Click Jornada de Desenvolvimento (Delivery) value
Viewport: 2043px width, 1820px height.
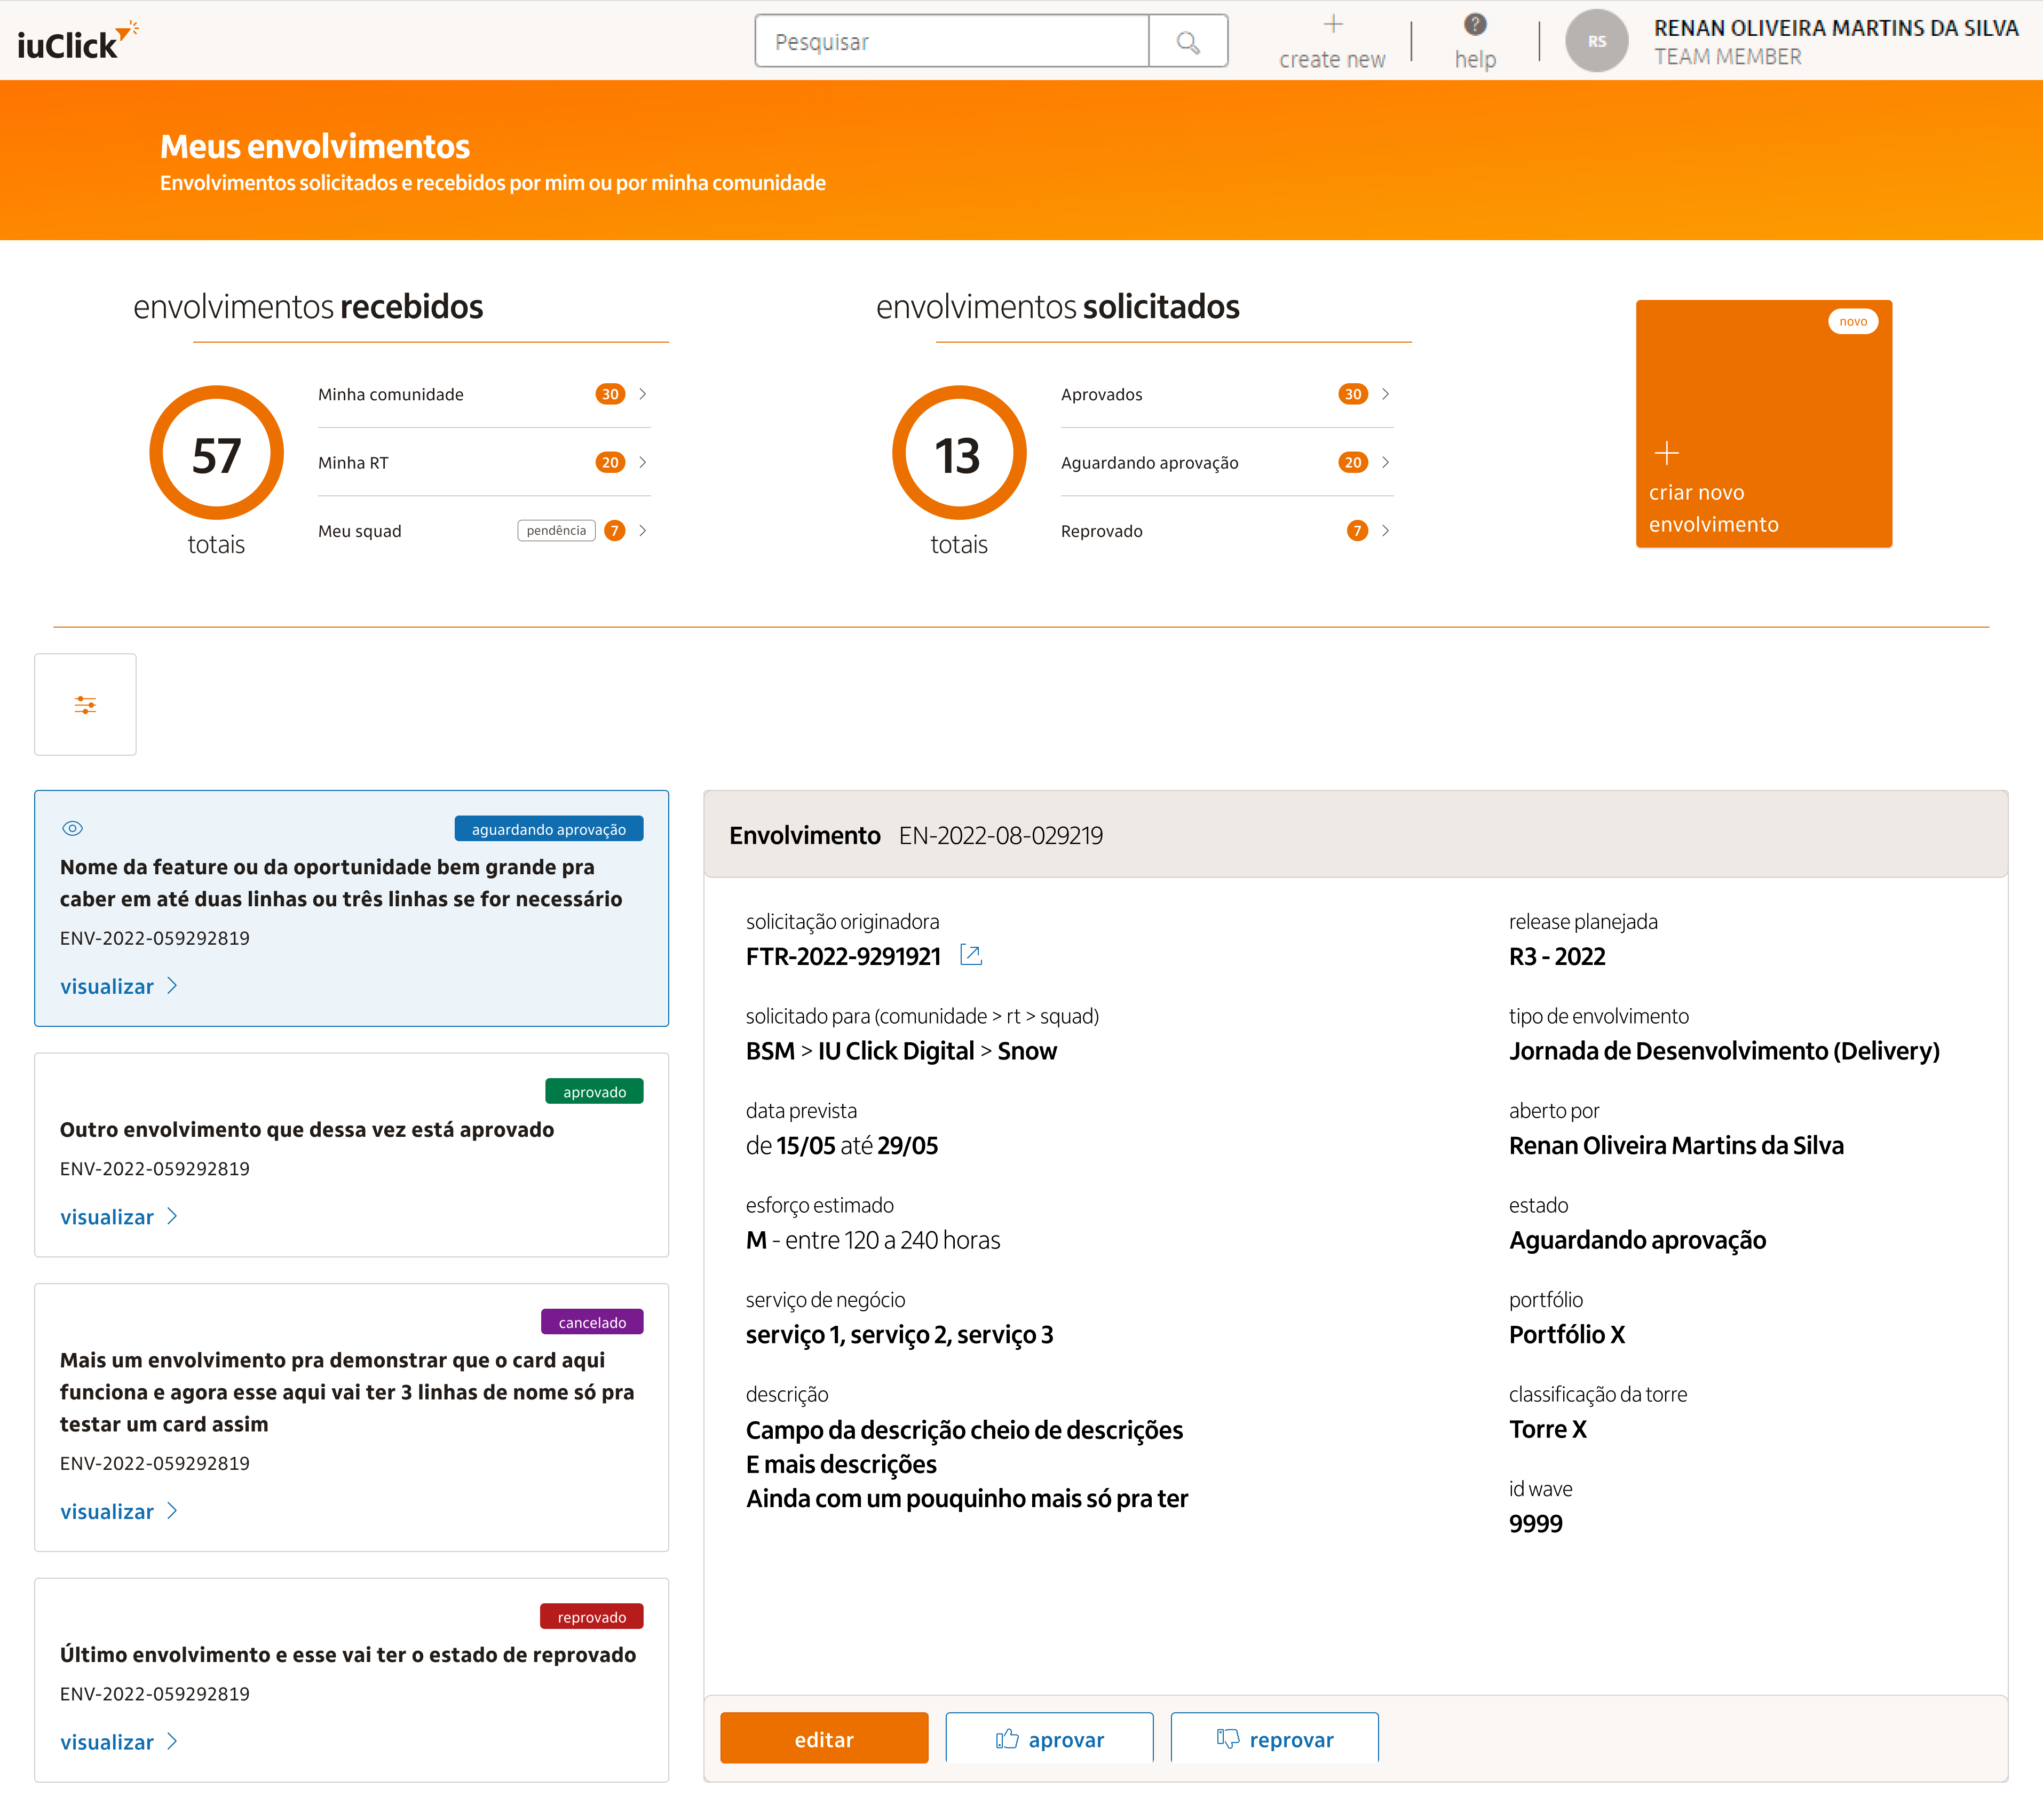click(1724, 1050)
